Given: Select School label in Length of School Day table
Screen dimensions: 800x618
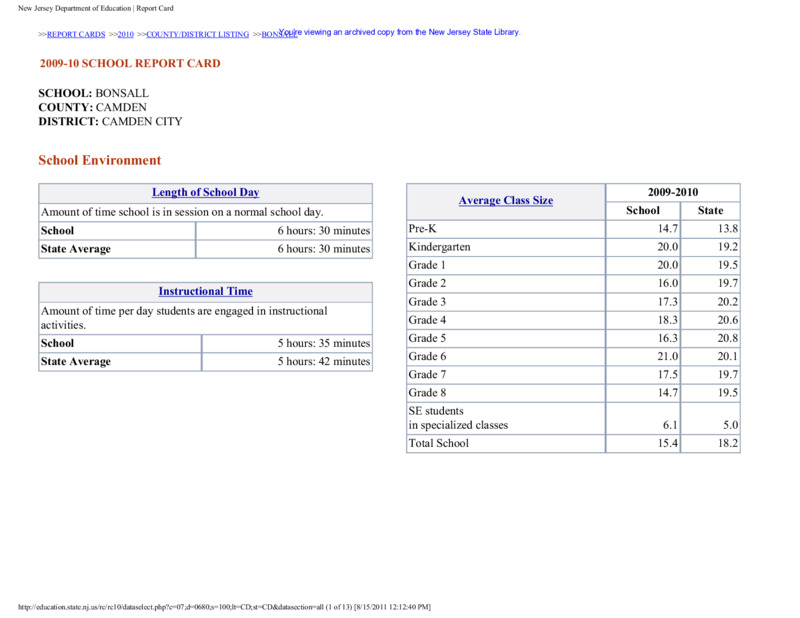Looking at the screenshot, I should [x=57, y=231].
